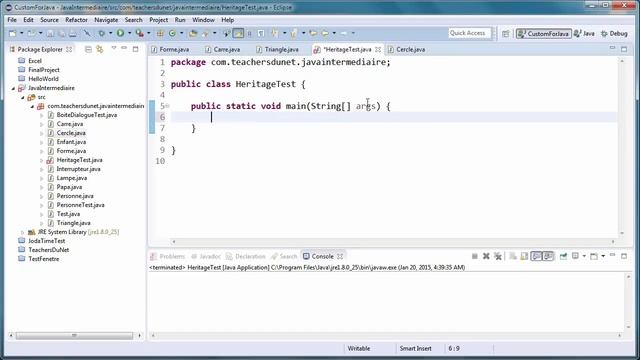Navigate Back with the left arrow icon

325,33
